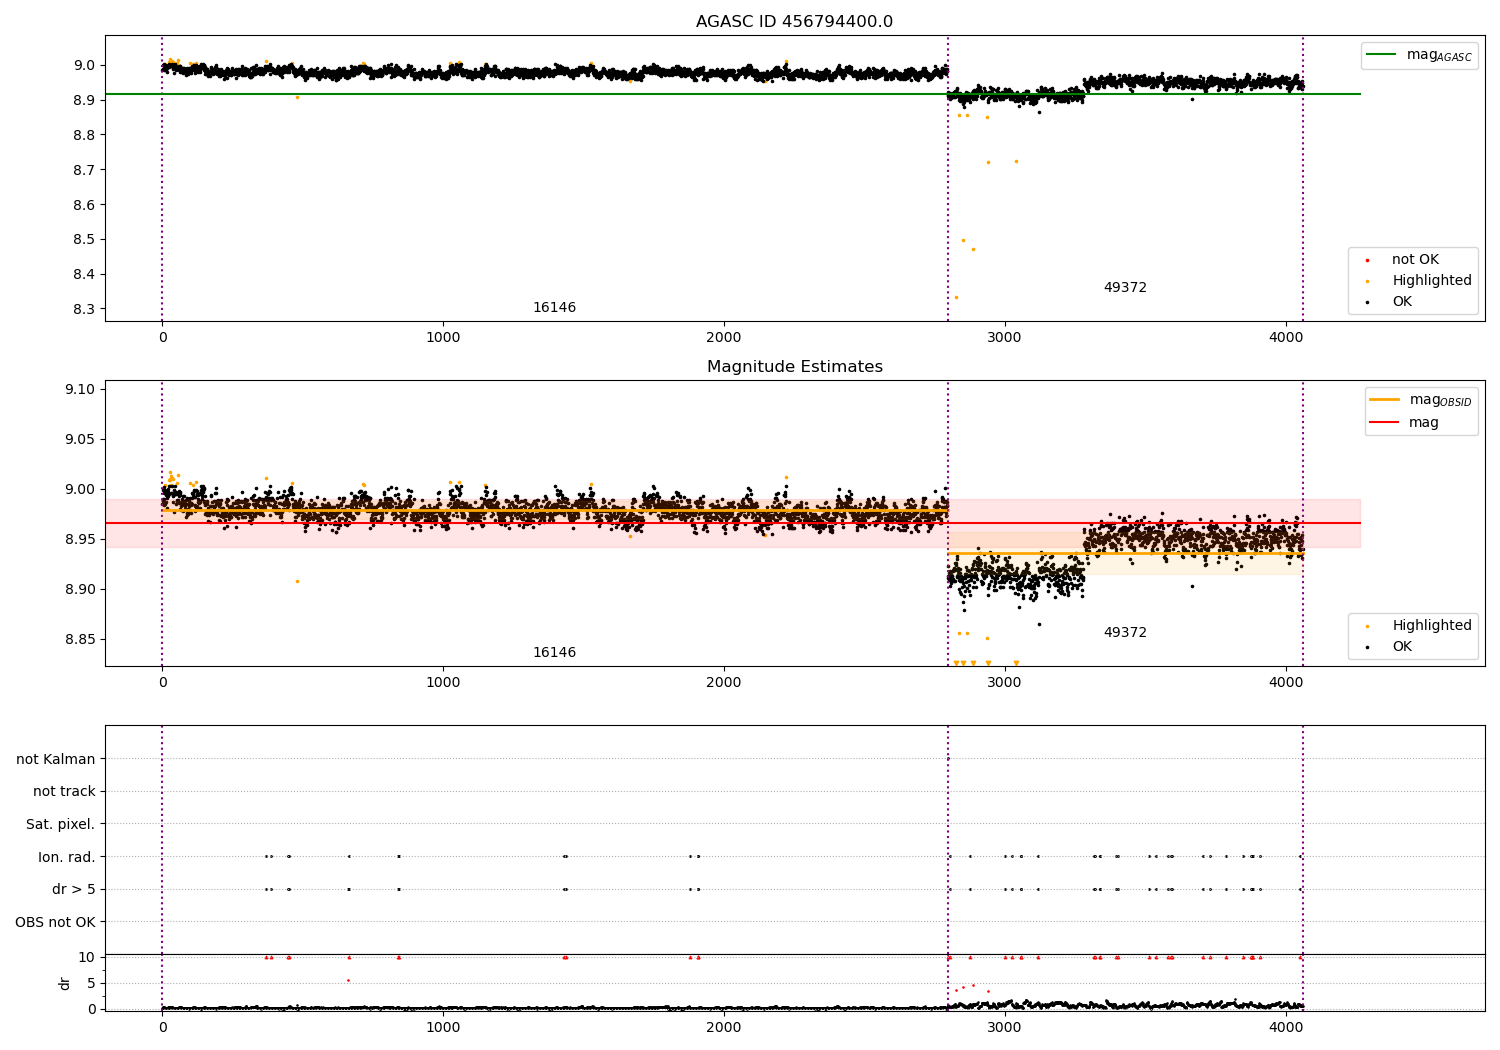This screenshot has width=1500, height=1050.
Task: Click the "dr > 5" row label
Action: coord(73,890)
